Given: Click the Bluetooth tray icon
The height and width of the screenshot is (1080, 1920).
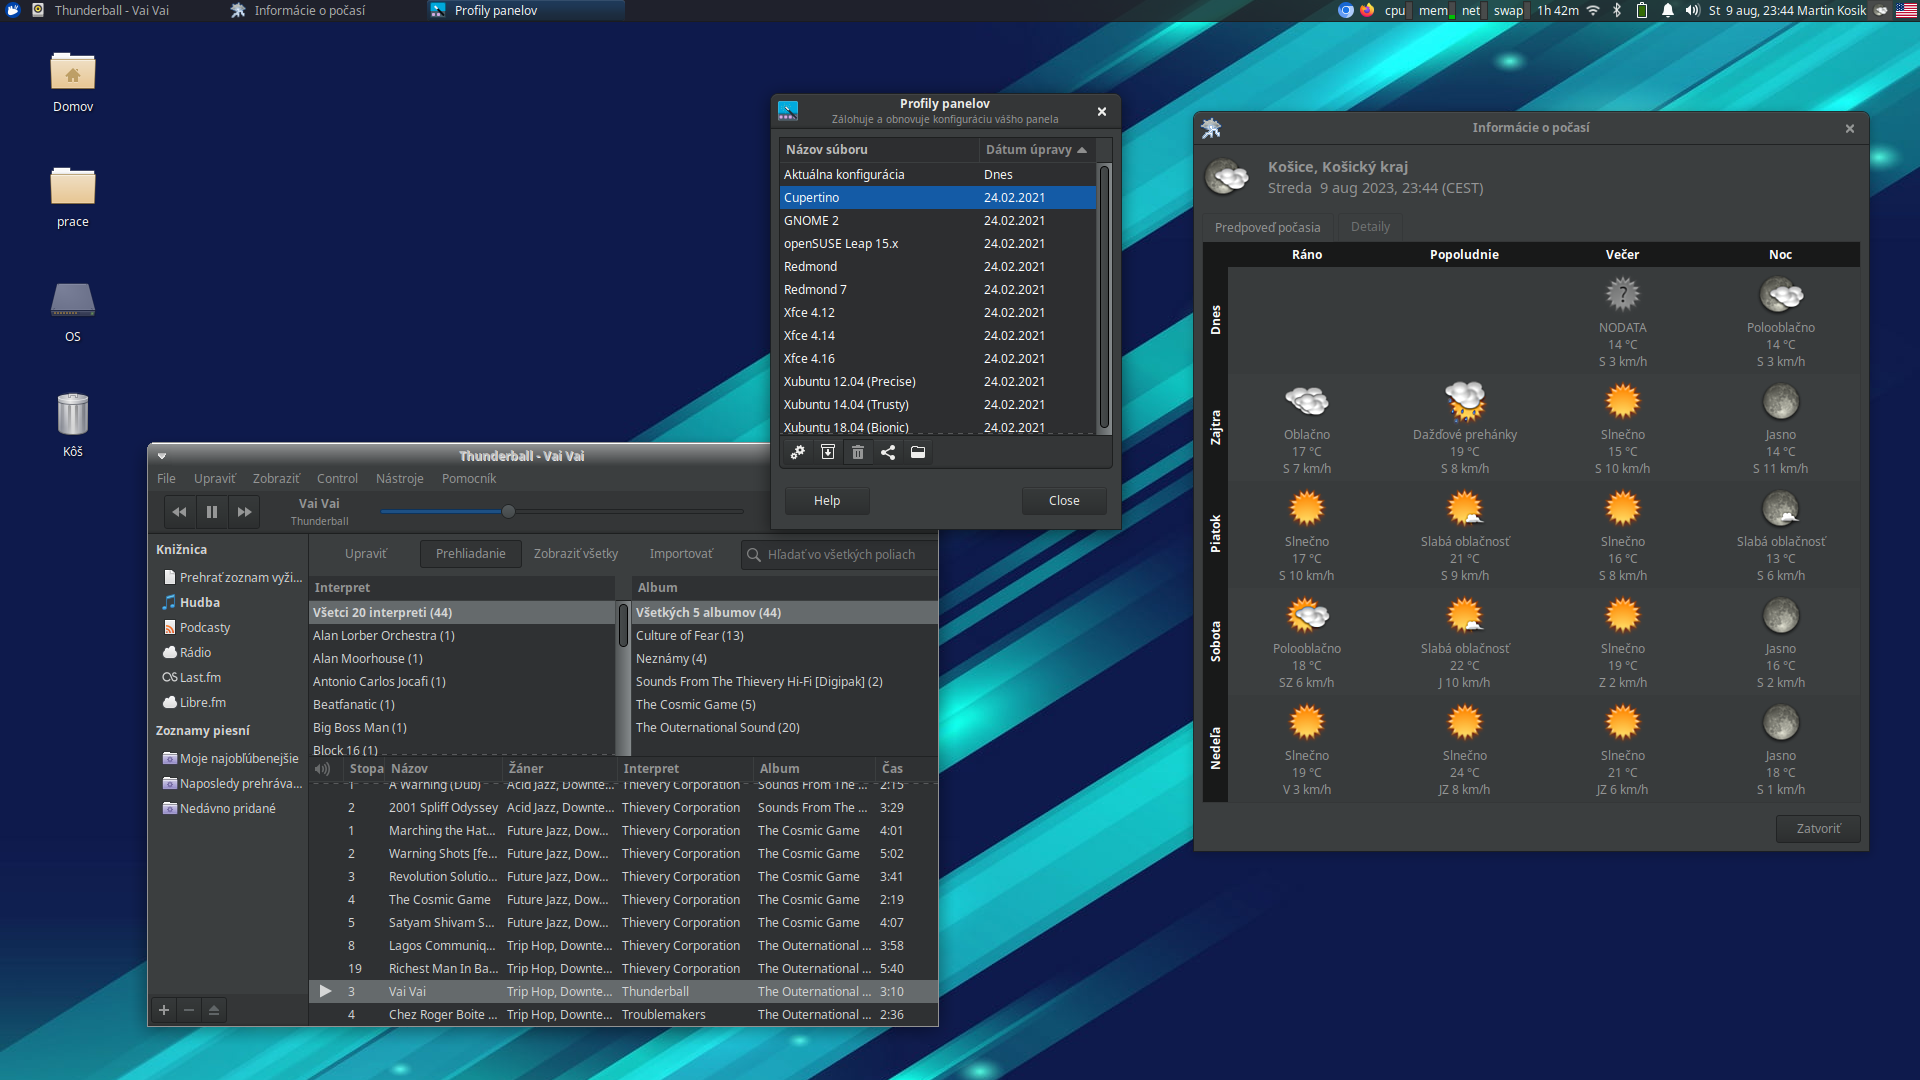Looking at the screenshot, I should pos(1617,10).
